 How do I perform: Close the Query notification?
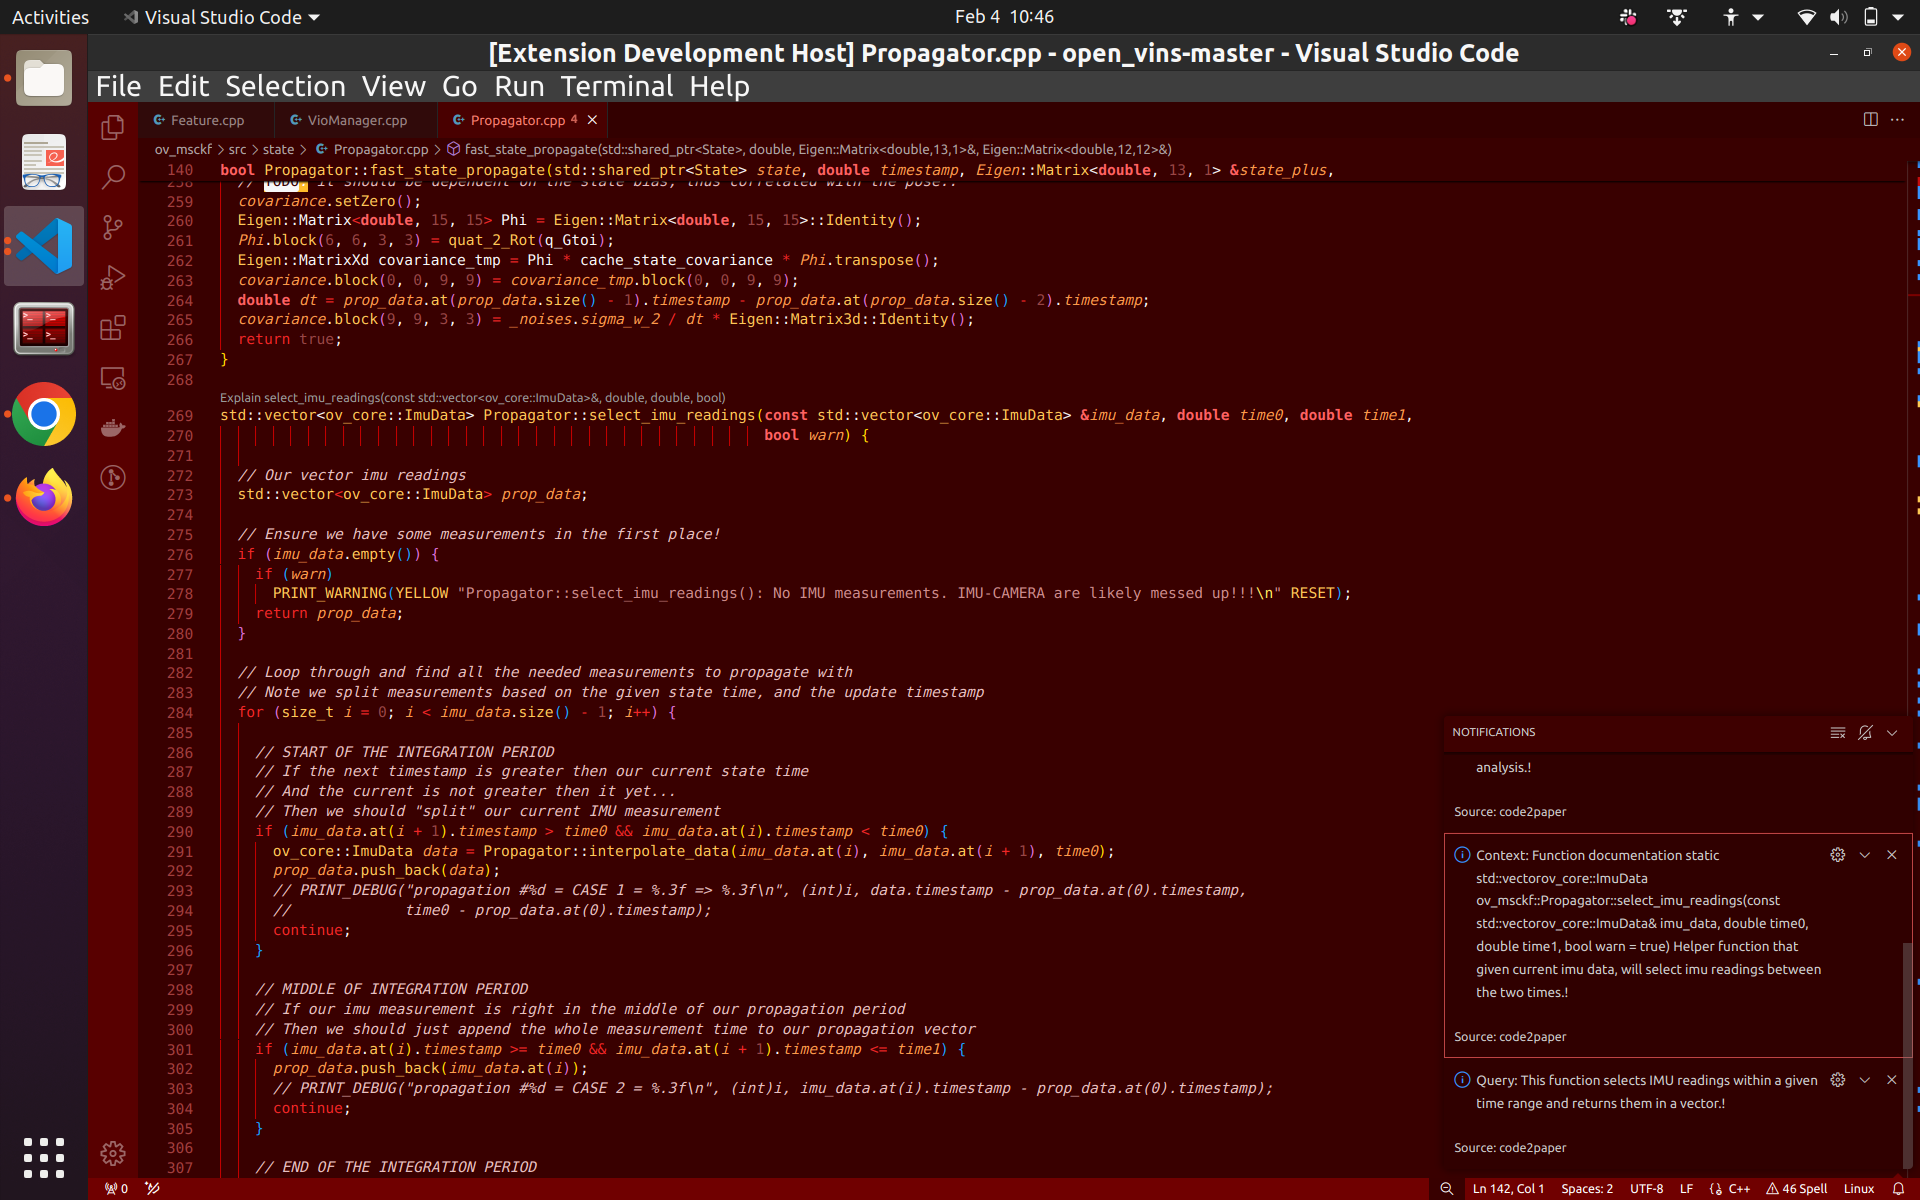click(x=1891, y=1080)
